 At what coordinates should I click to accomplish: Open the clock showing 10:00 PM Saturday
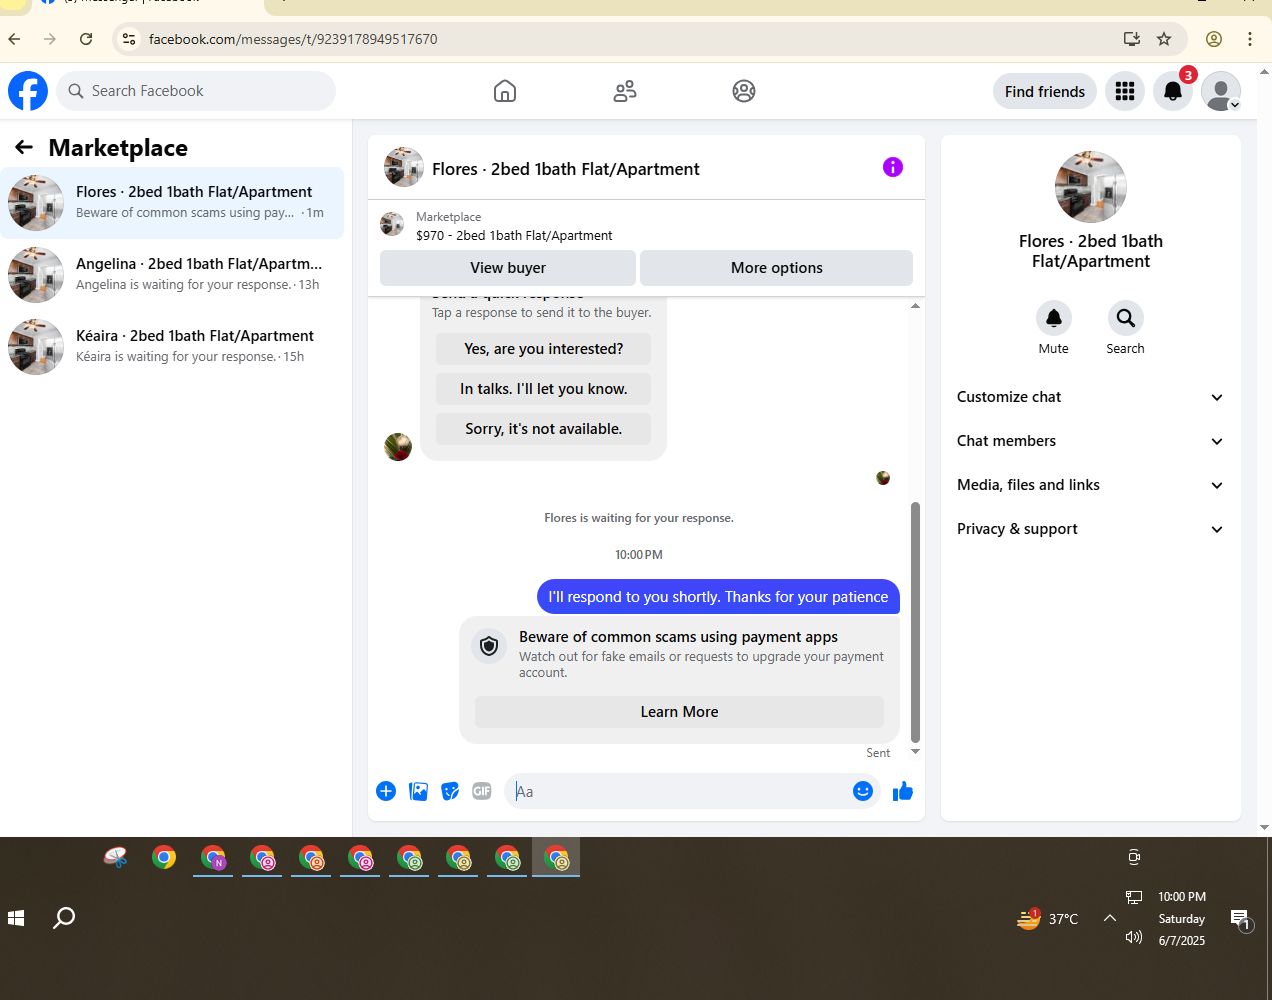pyautogui.click(x=1182, y=918)
